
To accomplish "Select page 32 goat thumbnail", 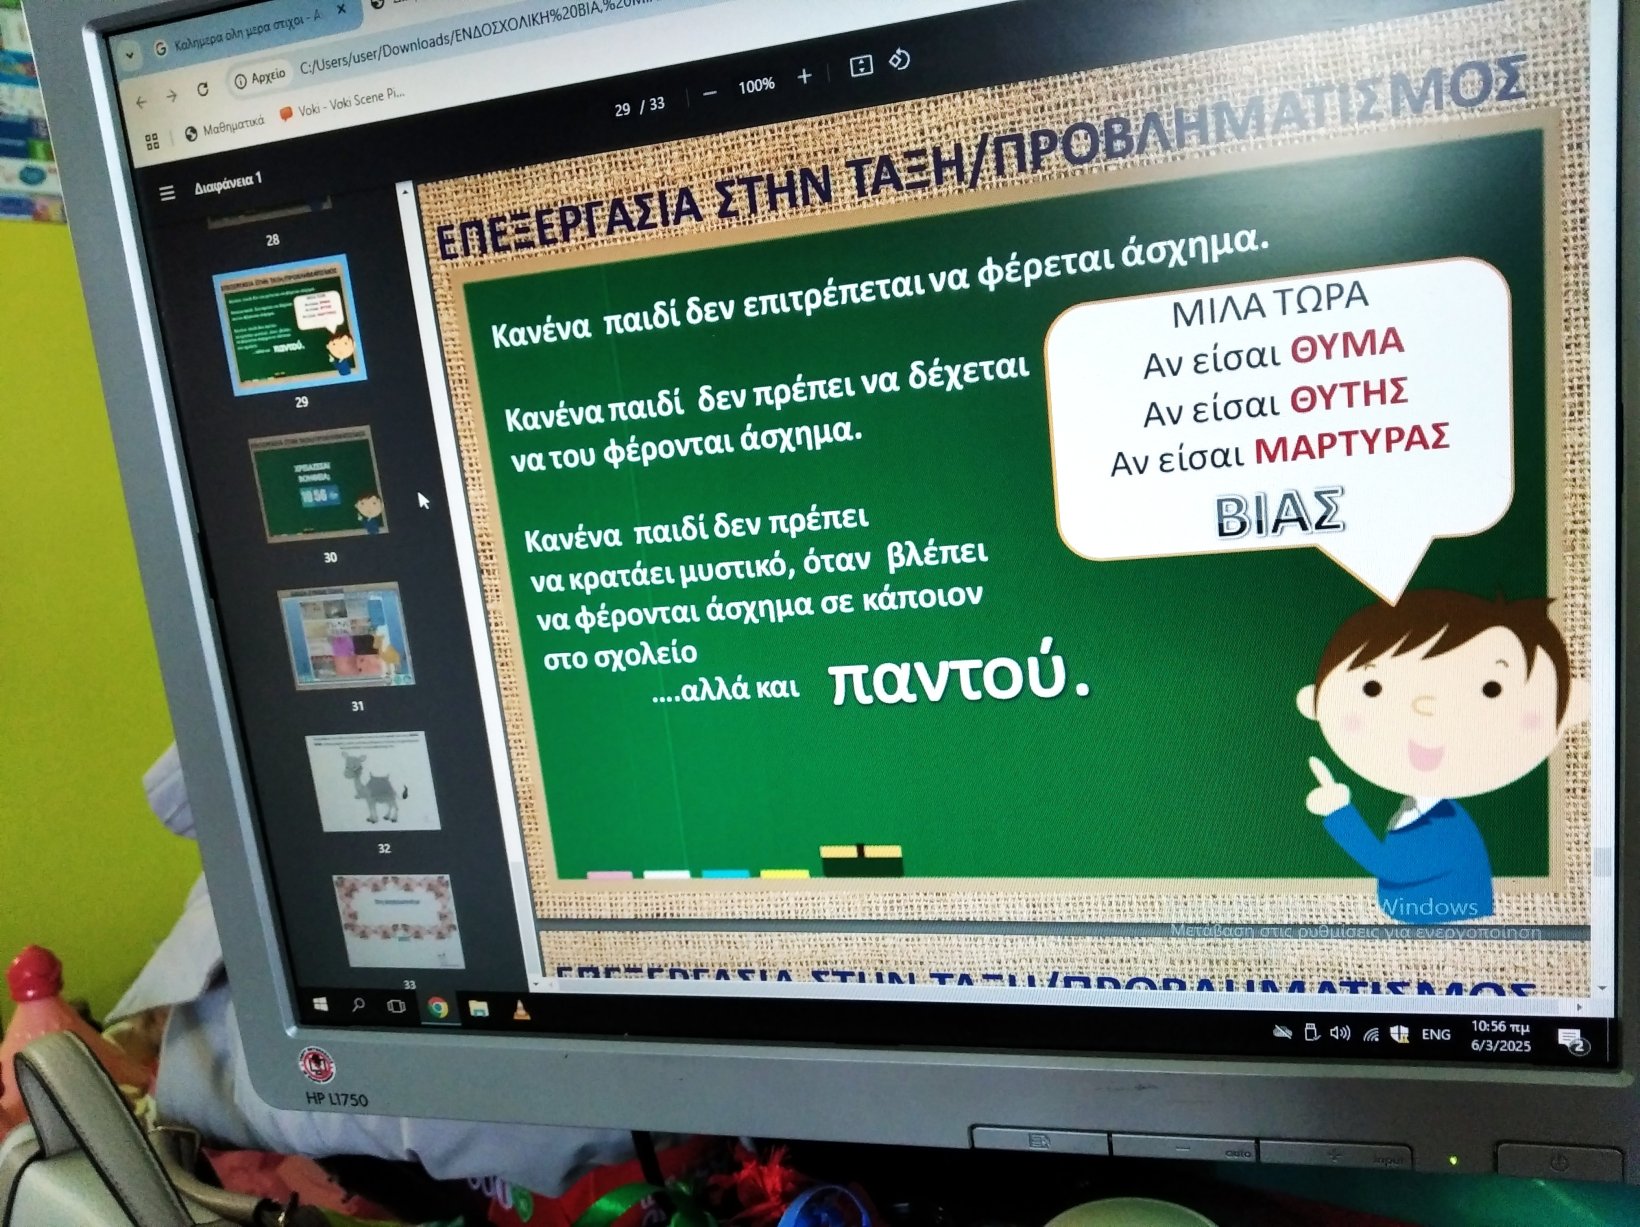I will point(373,781).
